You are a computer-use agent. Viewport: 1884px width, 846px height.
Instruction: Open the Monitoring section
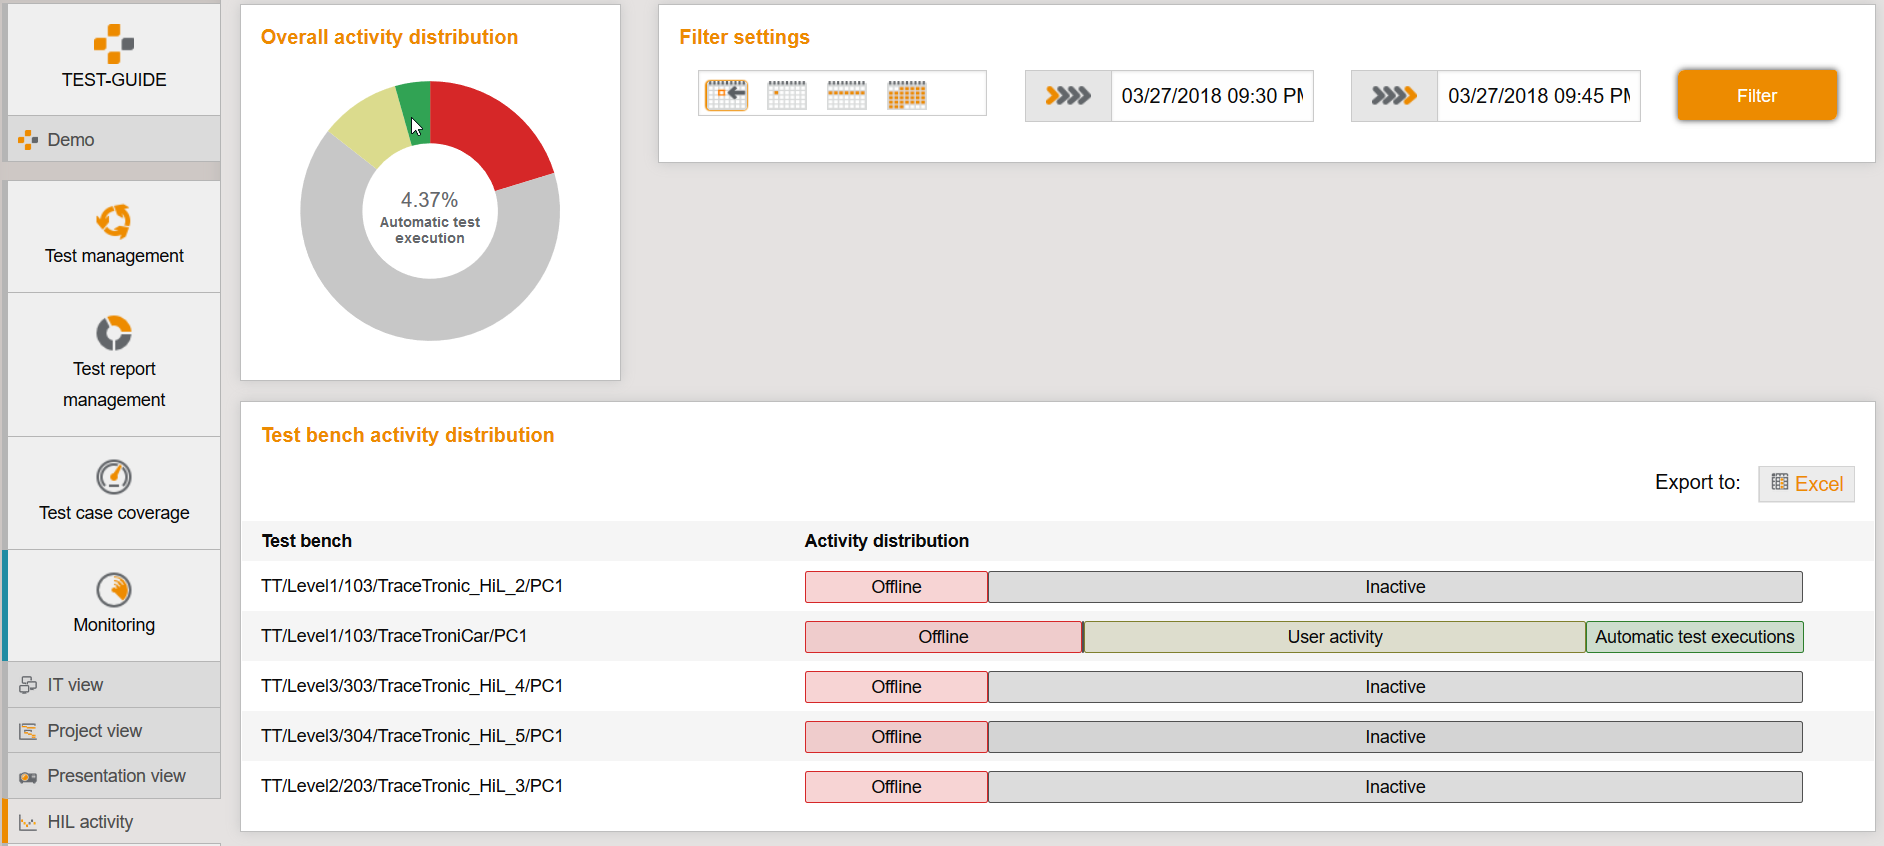pyautogui.click(x=114, y=605)
